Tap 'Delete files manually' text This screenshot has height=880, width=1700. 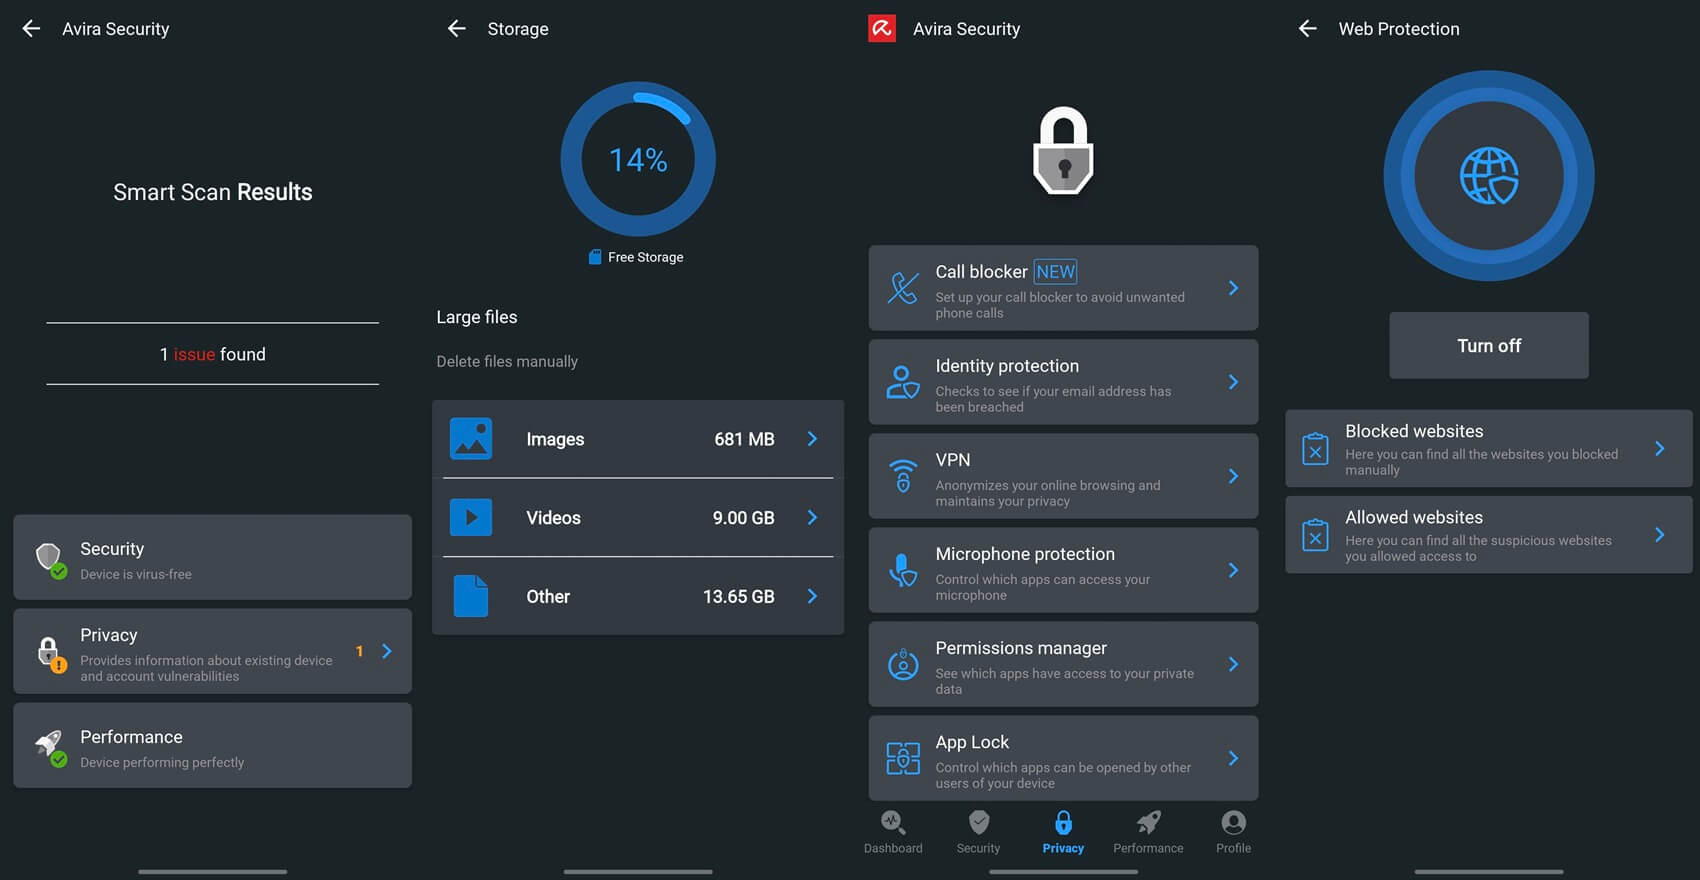coord(507,361)
